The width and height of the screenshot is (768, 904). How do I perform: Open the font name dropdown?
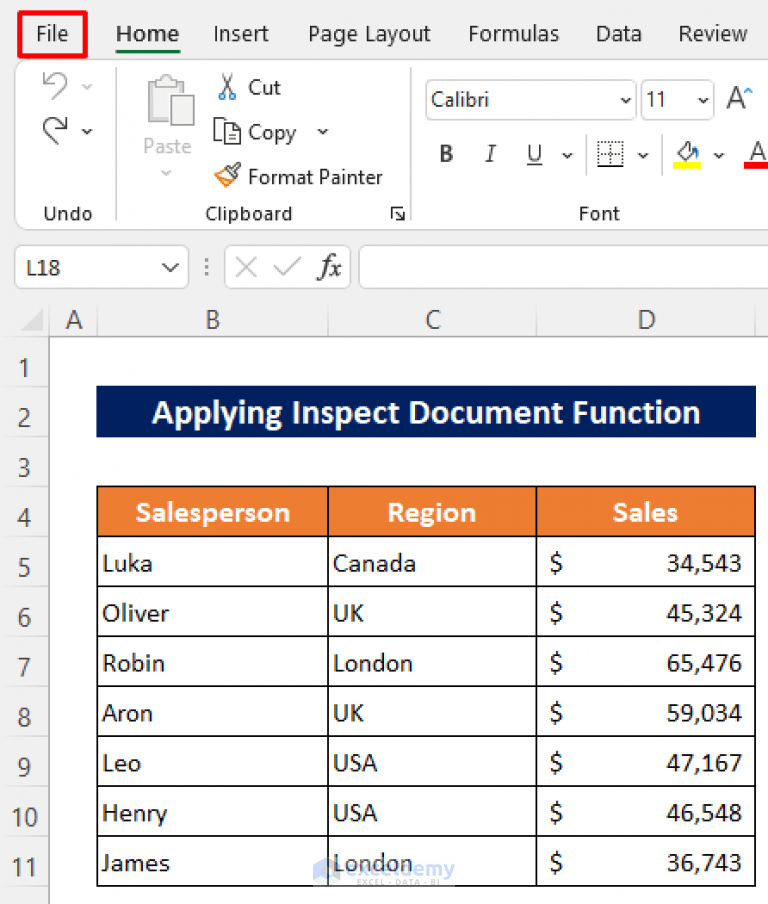pos(623,100)
